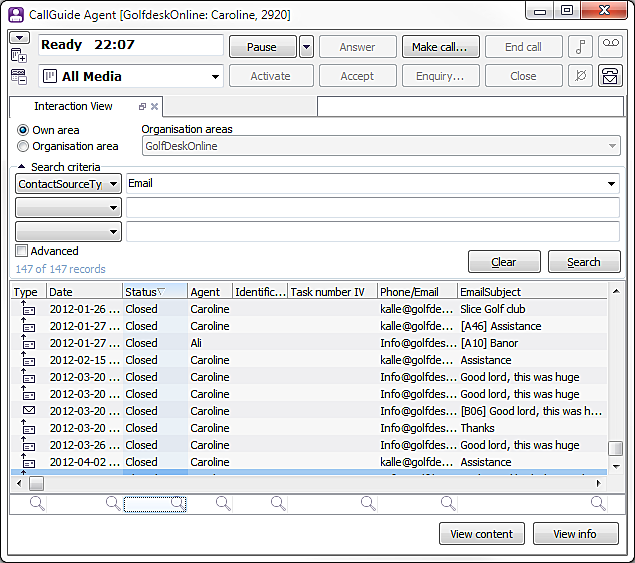Click the type icon of the [A10] Banor row
Viewport: 635px width, 563px height.
[28, 342]
